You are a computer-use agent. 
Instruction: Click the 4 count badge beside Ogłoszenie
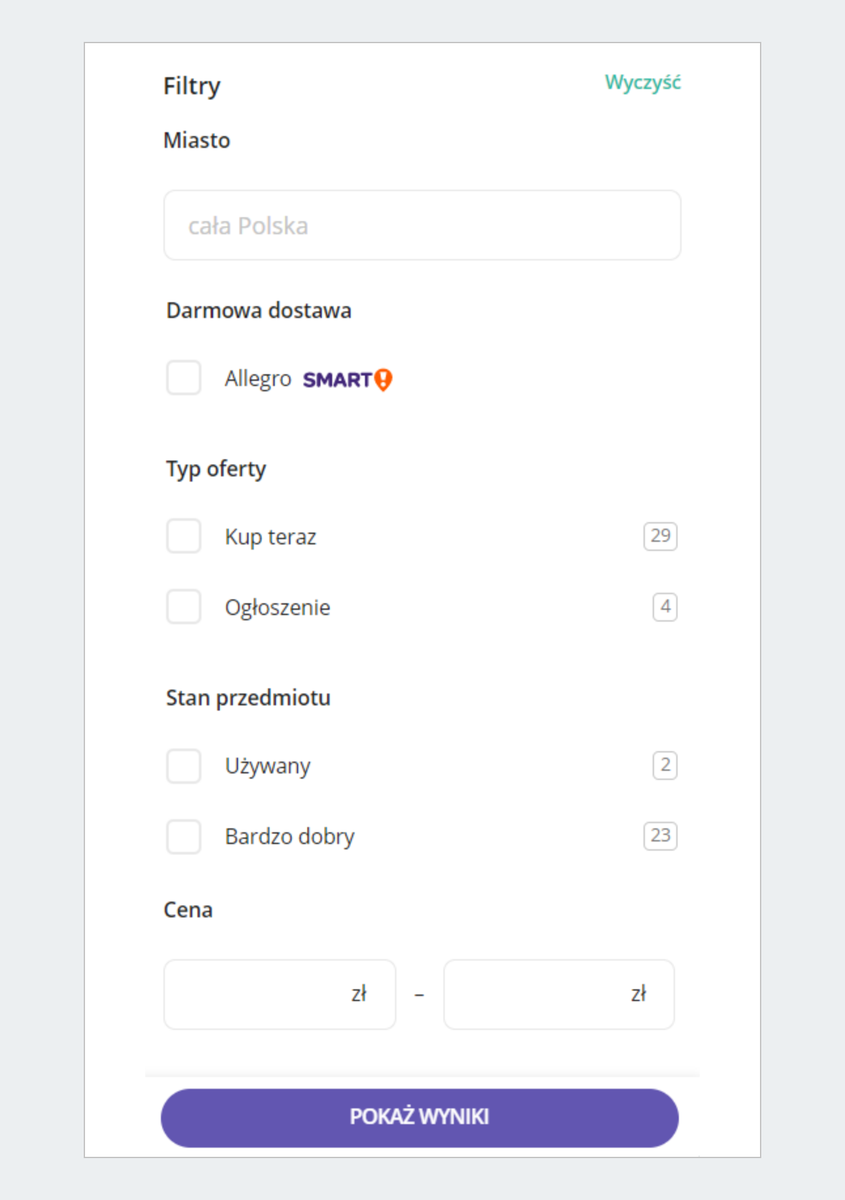pos(664,607)
